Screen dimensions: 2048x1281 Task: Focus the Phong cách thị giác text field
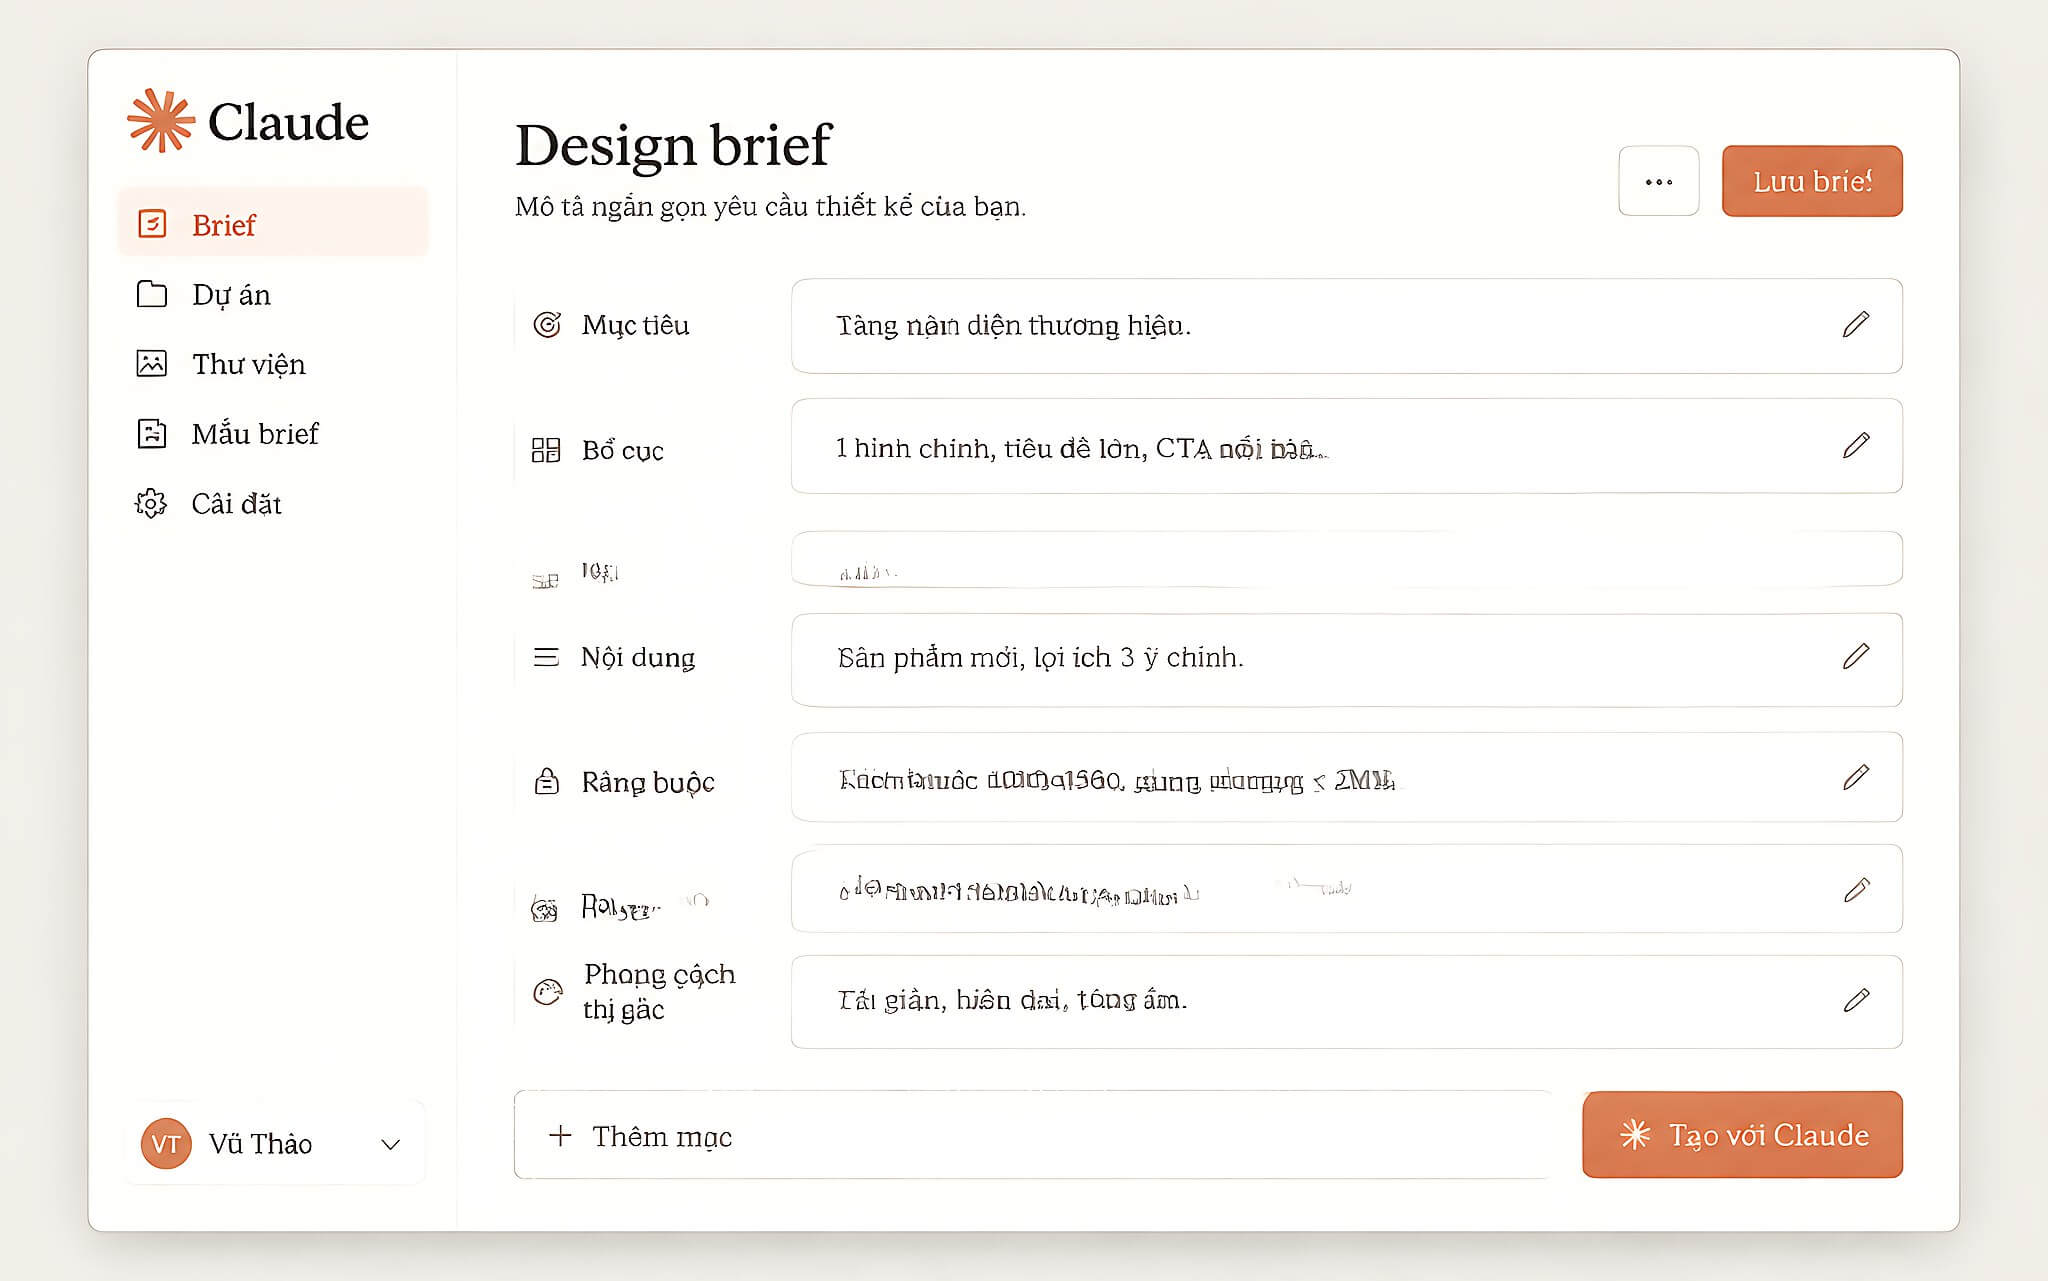coord(1346,1002)
